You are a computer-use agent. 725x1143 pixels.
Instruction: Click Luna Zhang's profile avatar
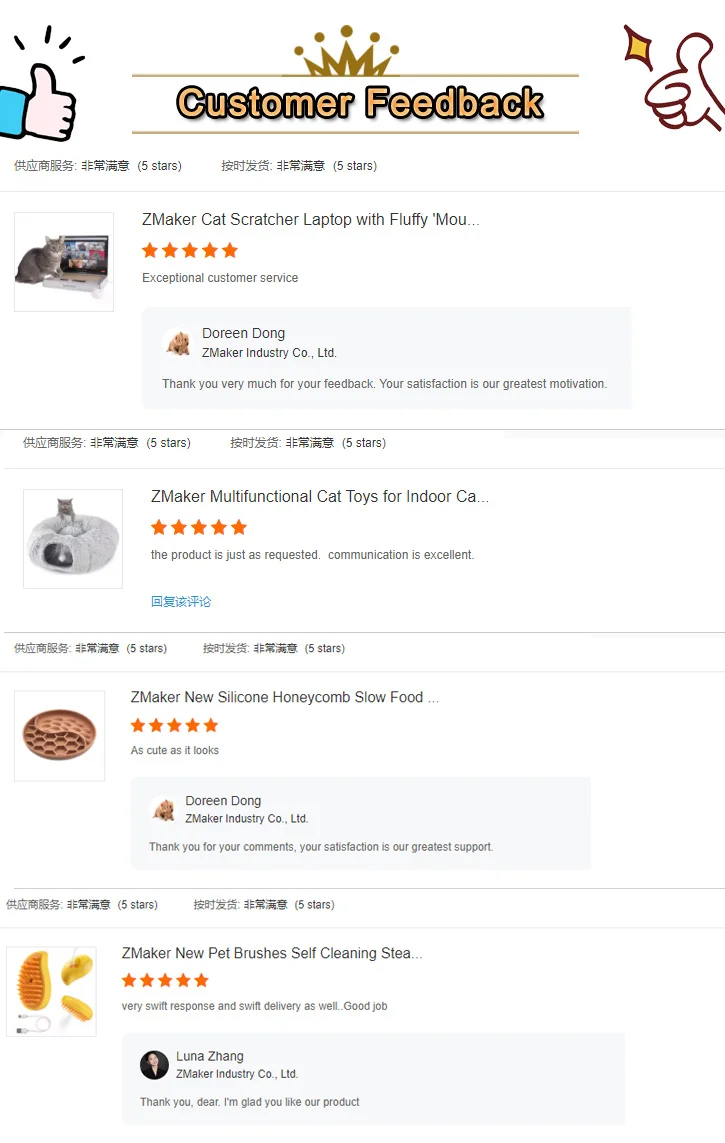[154, 1065]
